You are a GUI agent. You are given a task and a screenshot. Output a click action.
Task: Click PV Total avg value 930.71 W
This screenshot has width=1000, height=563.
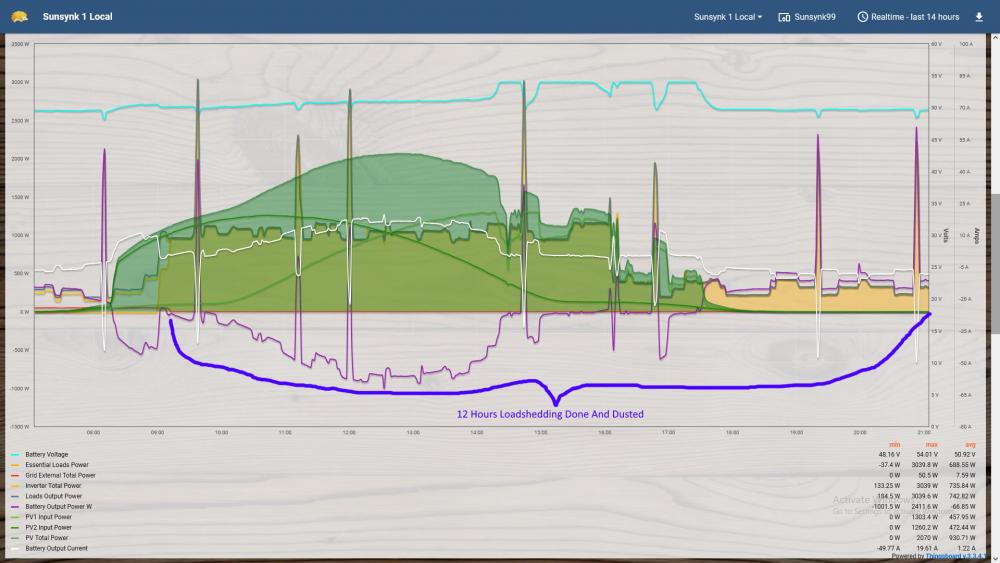[962, 537]
